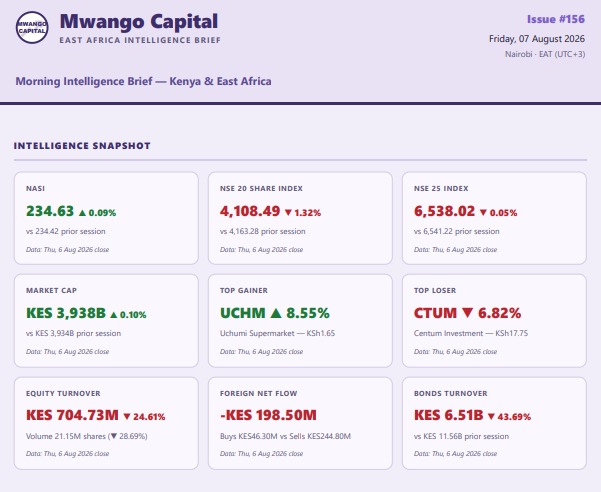Click the up arrow beside Market Cap 0.10%
601x492 pixels.
(113, 315)
